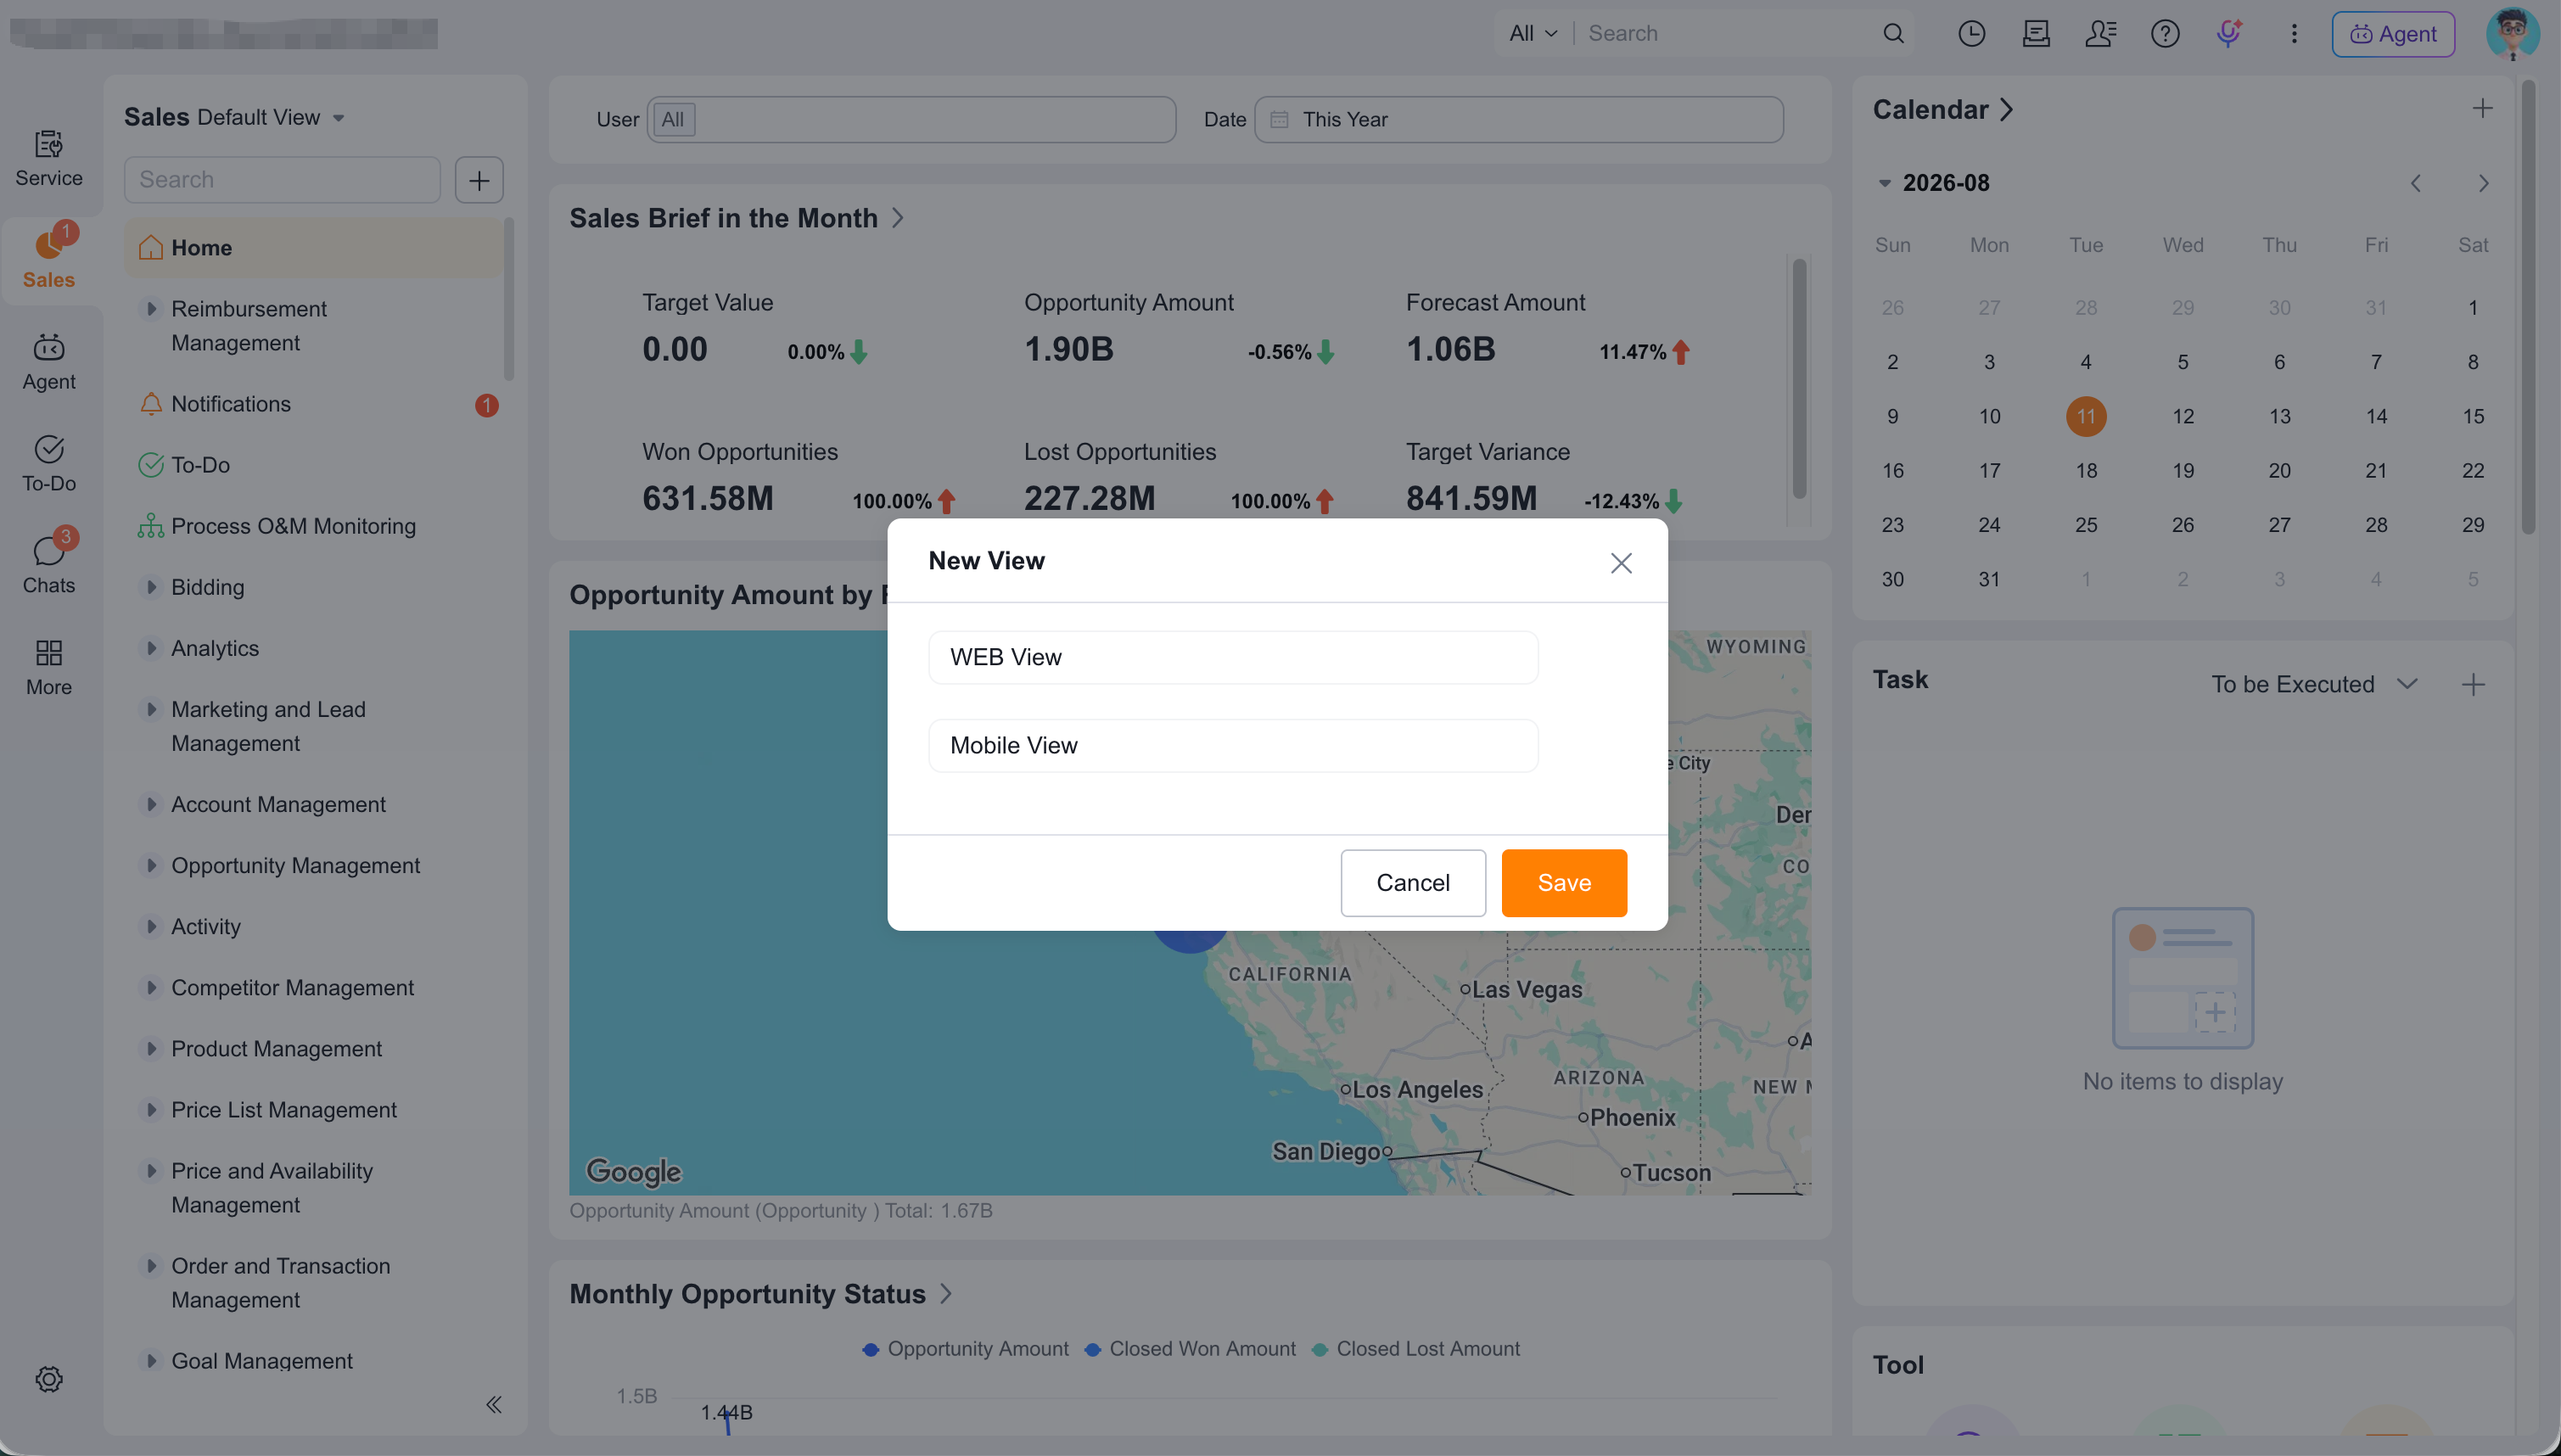
Task: Expand the Analytics tree item
Action: coord(151,648)
